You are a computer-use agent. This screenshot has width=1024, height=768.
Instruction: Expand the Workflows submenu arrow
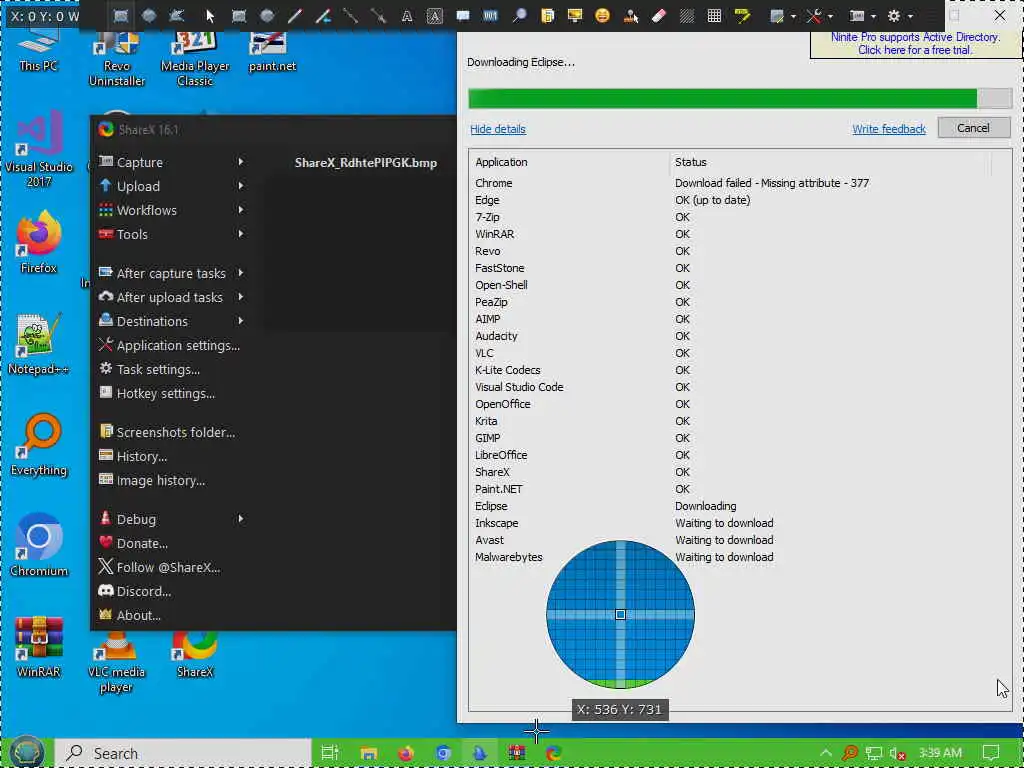click(x=241, y=210)
